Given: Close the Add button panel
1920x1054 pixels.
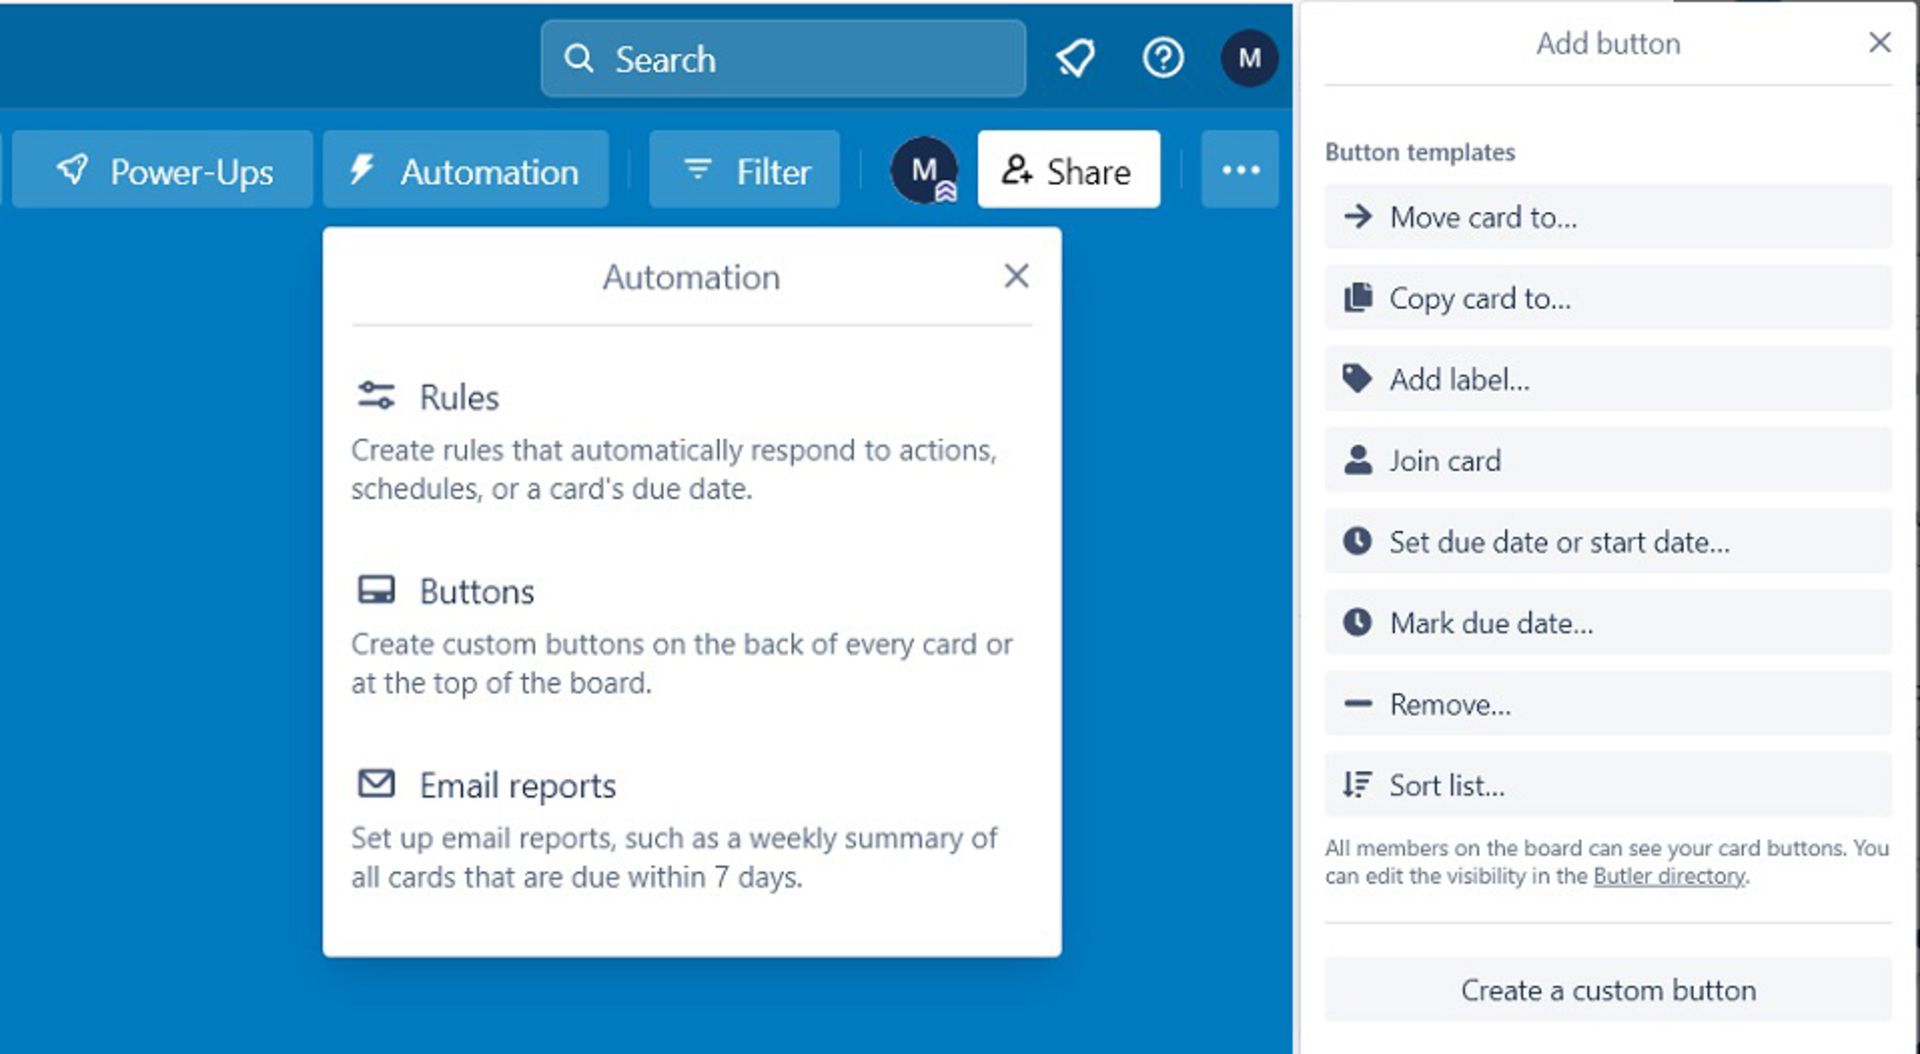Looking at the screenshot, I should tap(1879, 43).
